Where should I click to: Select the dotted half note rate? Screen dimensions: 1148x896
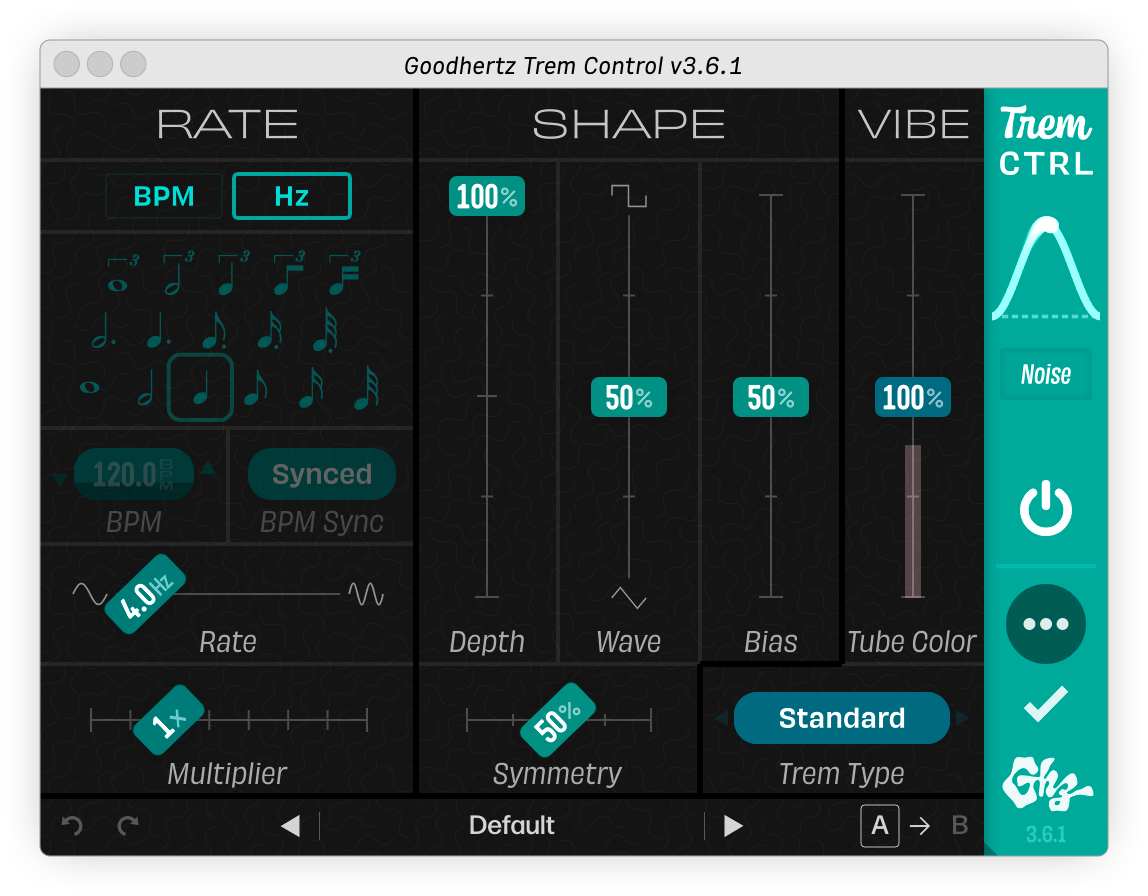[x=102, y=330]
